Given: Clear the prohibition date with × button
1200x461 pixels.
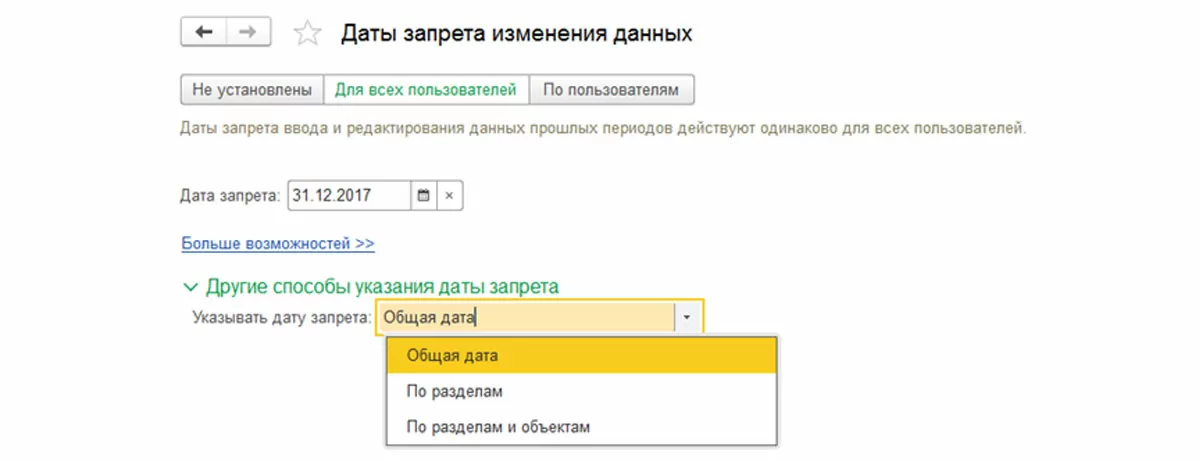Looking at the screenshot, I should click(449, 196).
